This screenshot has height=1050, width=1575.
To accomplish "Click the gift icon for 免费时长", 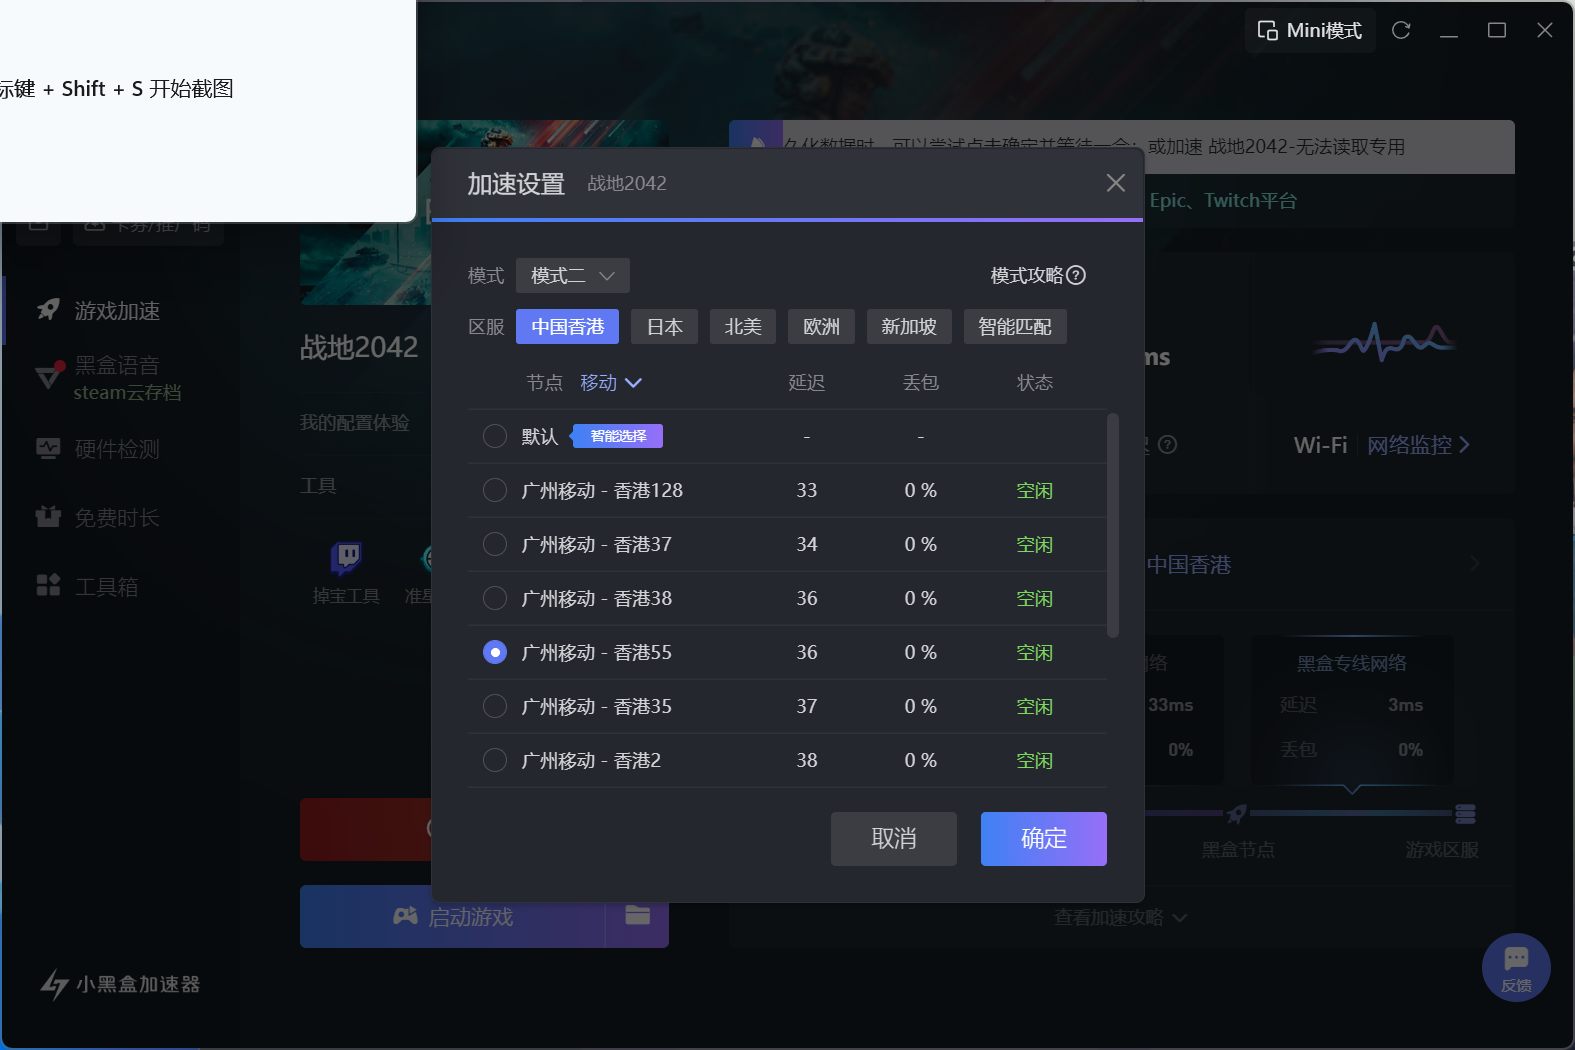I will [48, 516].
